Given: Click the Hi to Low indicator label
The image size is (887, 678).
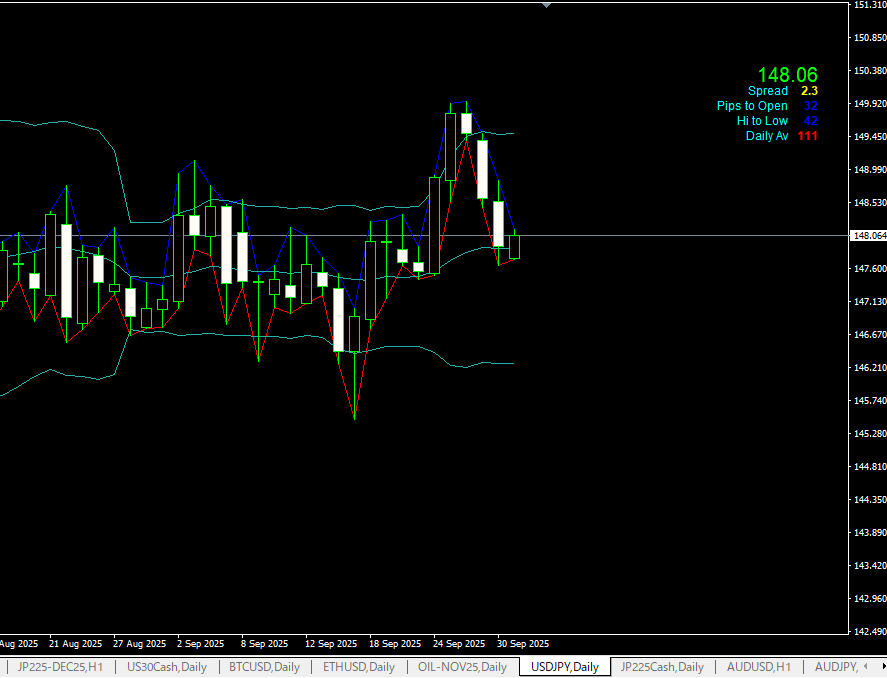Looking at the screenshot, I should [x=762, y=121].
